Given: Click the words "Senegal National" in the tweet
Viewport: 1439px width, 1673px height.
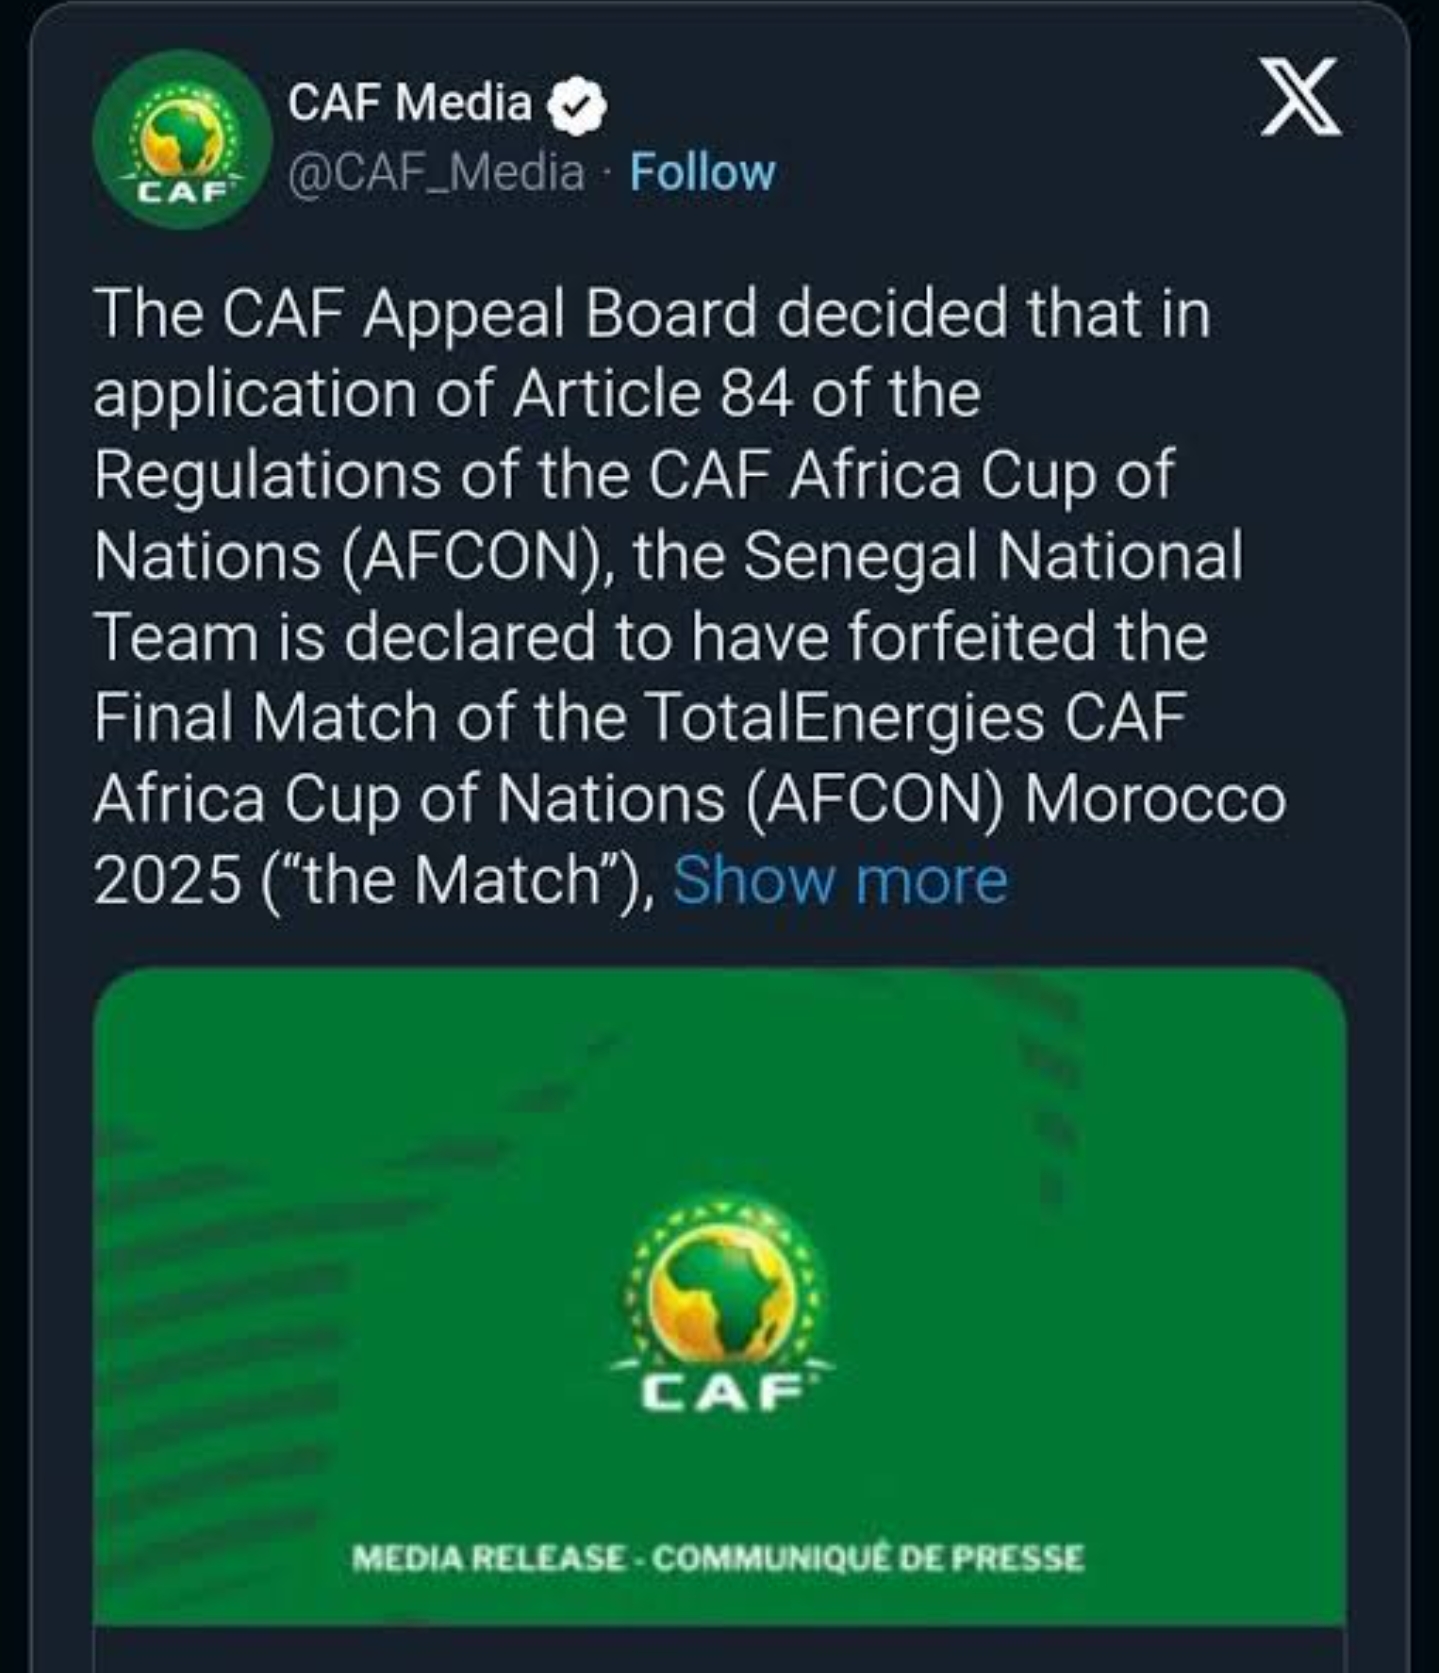Looking at the screenshot, I should (x=993, y=556).
